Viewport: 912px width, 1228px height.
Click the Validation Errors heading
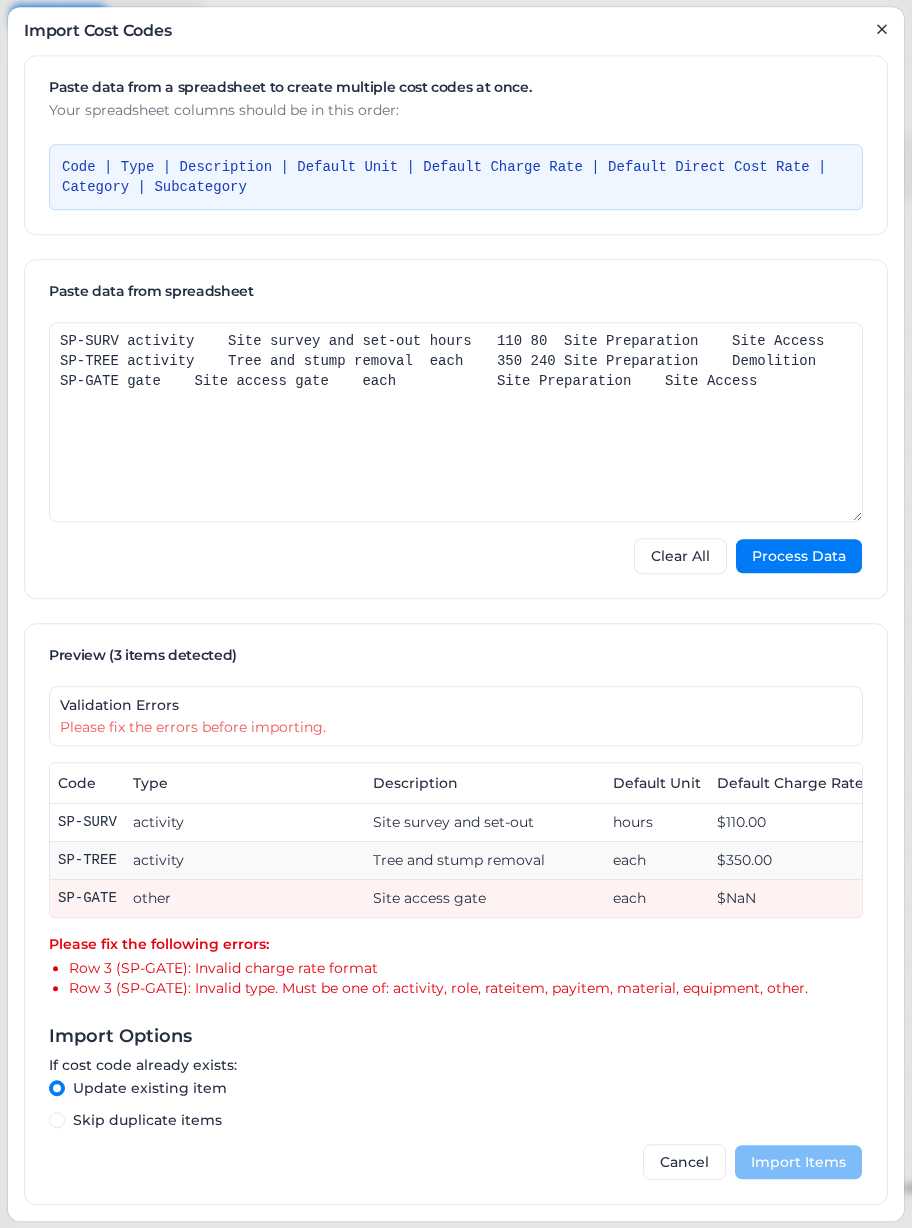[119, 705]
